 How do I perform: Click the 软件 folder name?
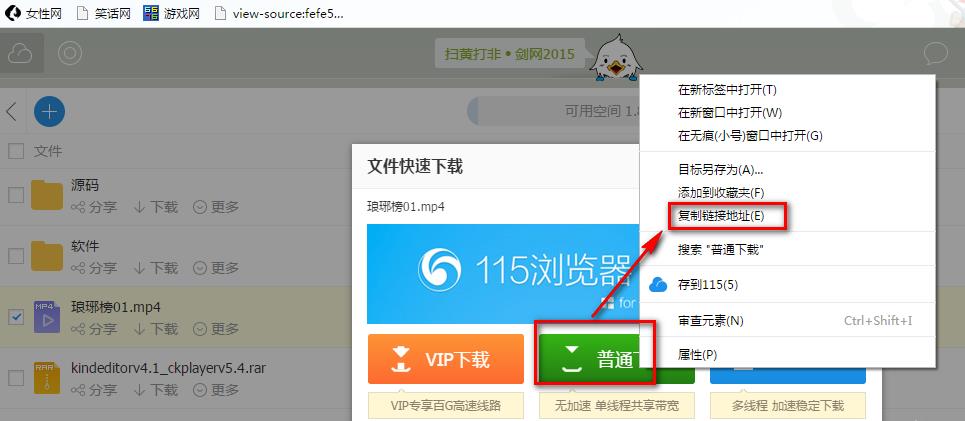(x=85, y=246)
